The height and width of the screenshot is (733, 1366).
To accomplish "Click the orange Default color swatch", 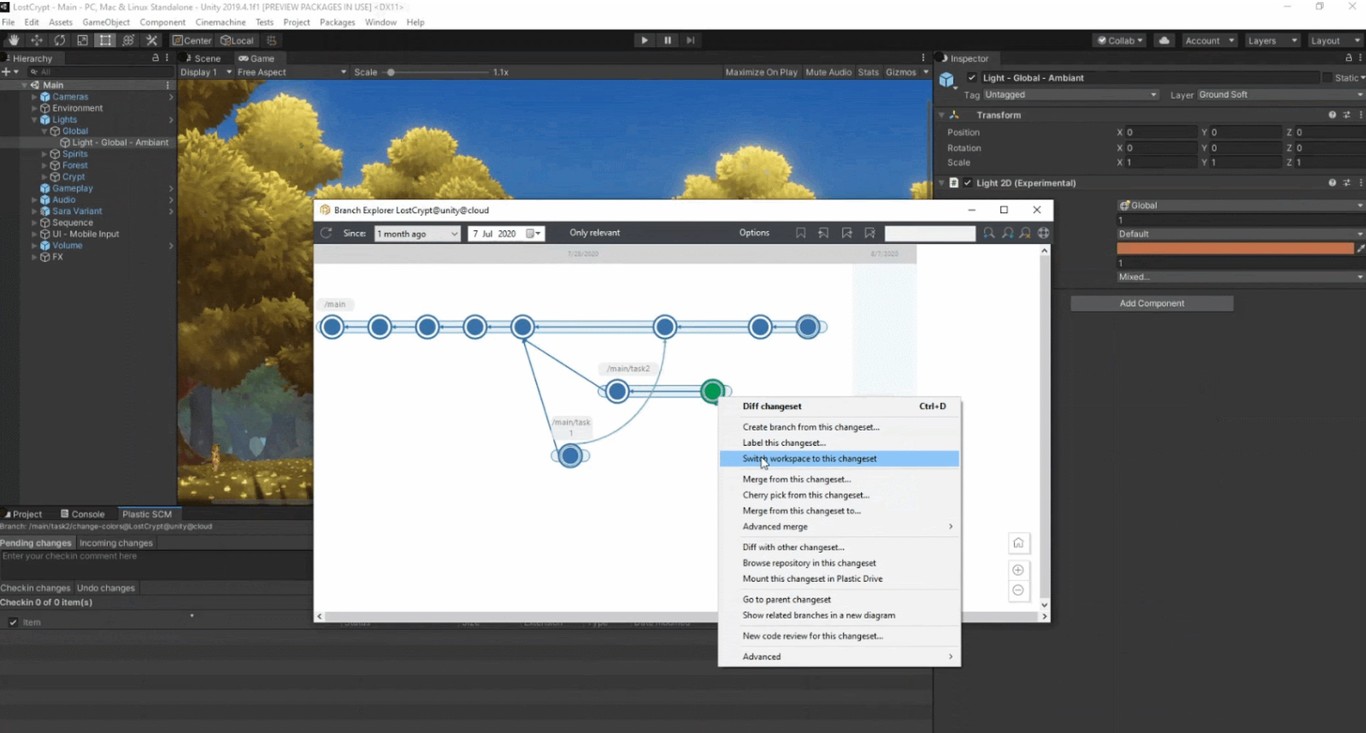I will (x=1235, y=248).
